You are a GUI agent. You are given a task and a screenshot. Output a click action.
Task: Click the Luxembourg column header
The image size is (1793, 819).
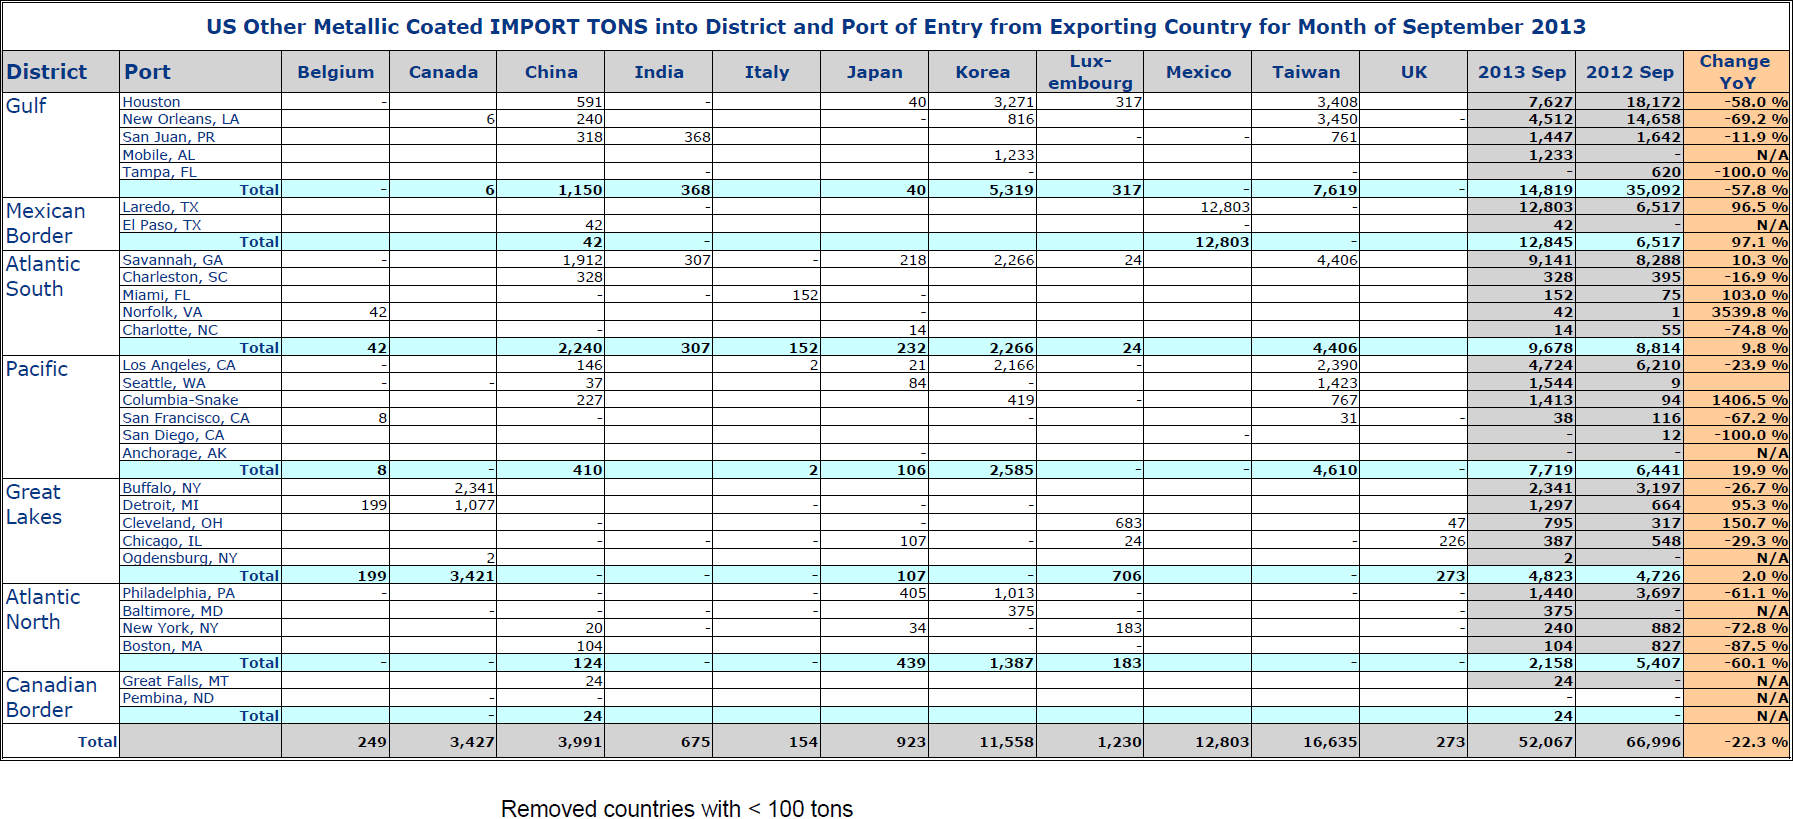click(x=1090, y=72)
